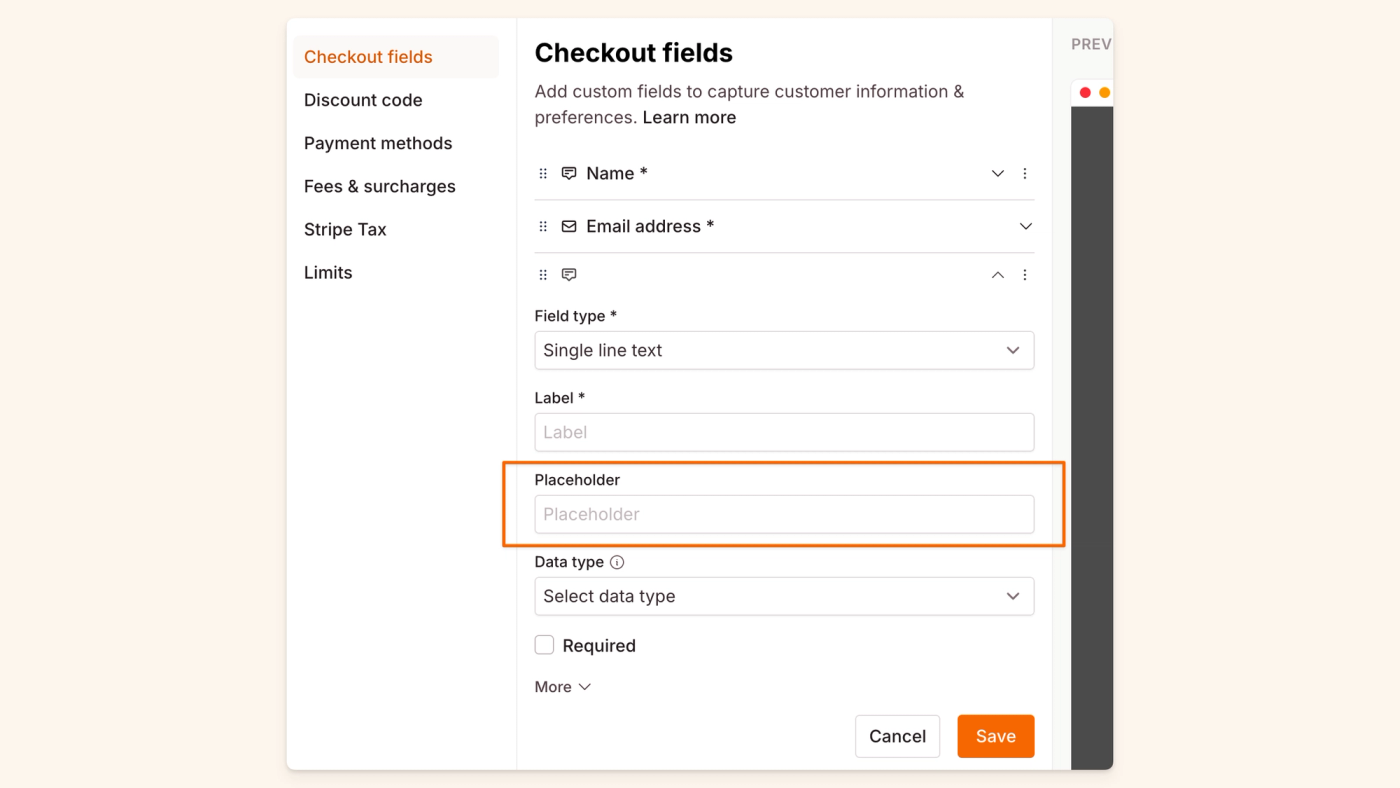Select Fees & surcharges in sidebar

click(x=380, y=186)
